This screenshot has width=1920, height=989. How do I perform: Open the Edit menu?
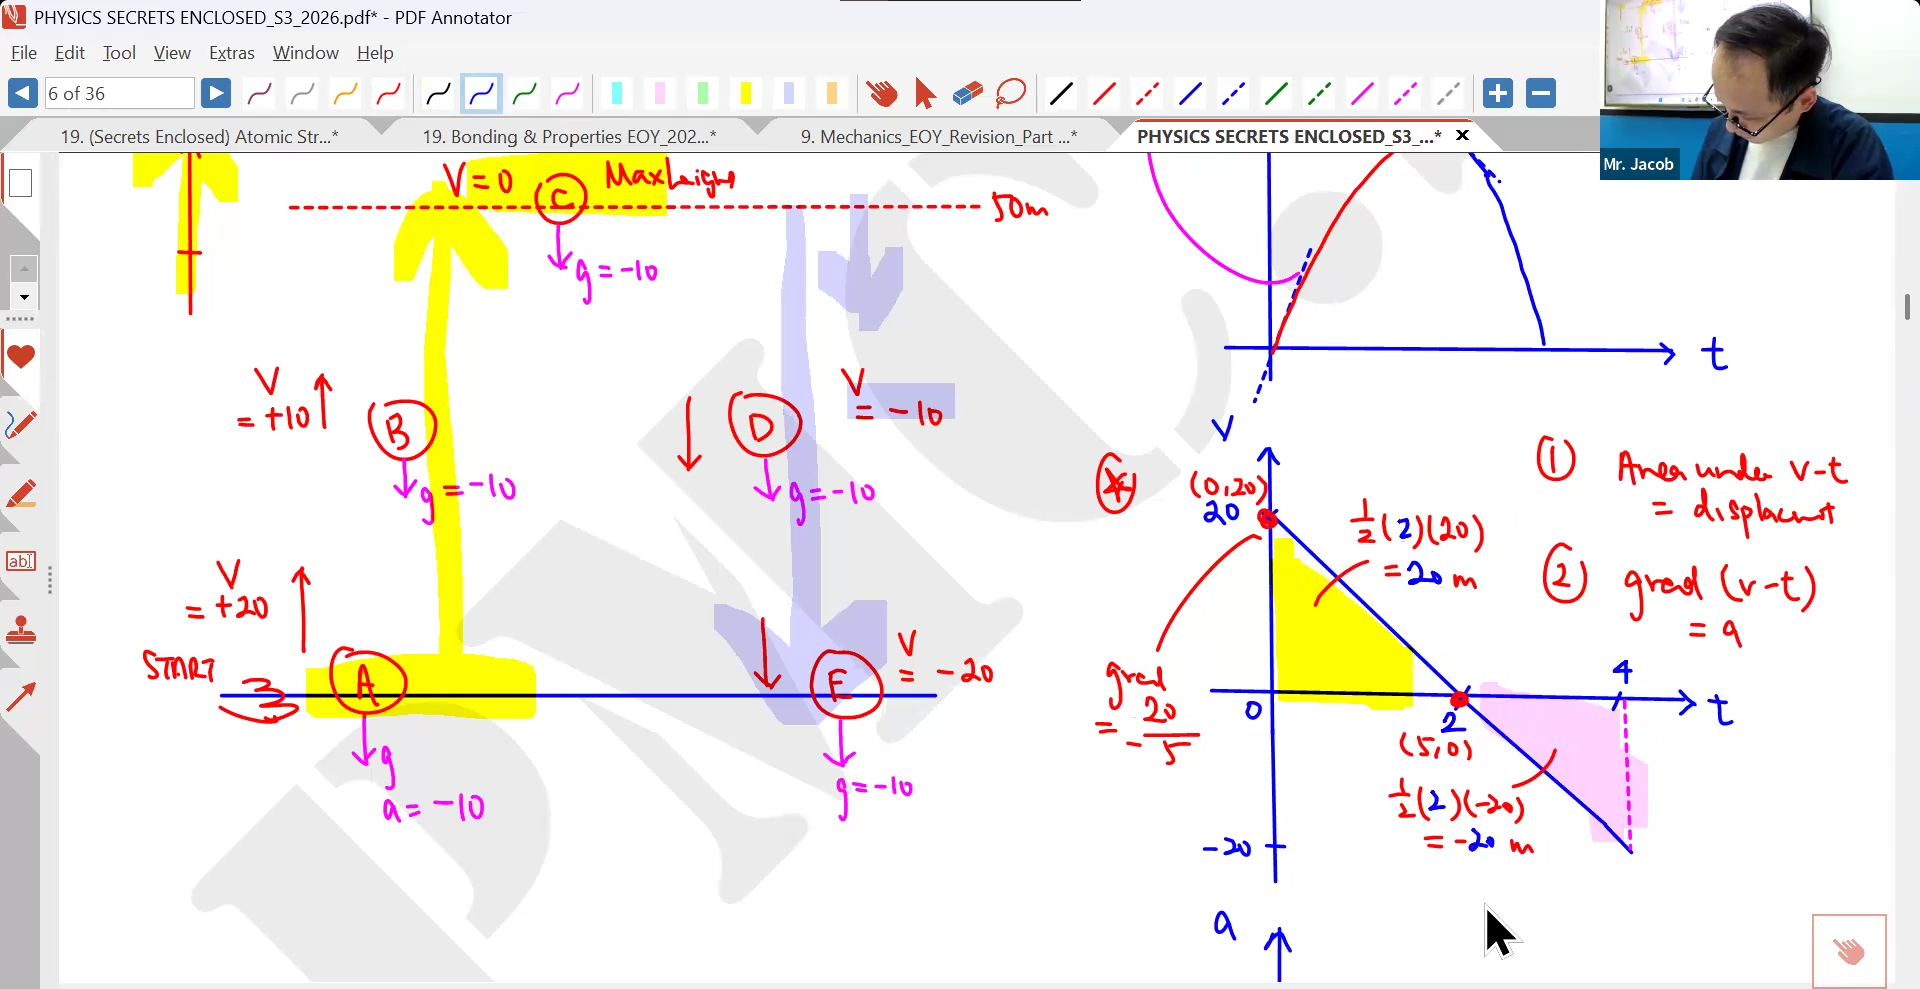point(70,53)
